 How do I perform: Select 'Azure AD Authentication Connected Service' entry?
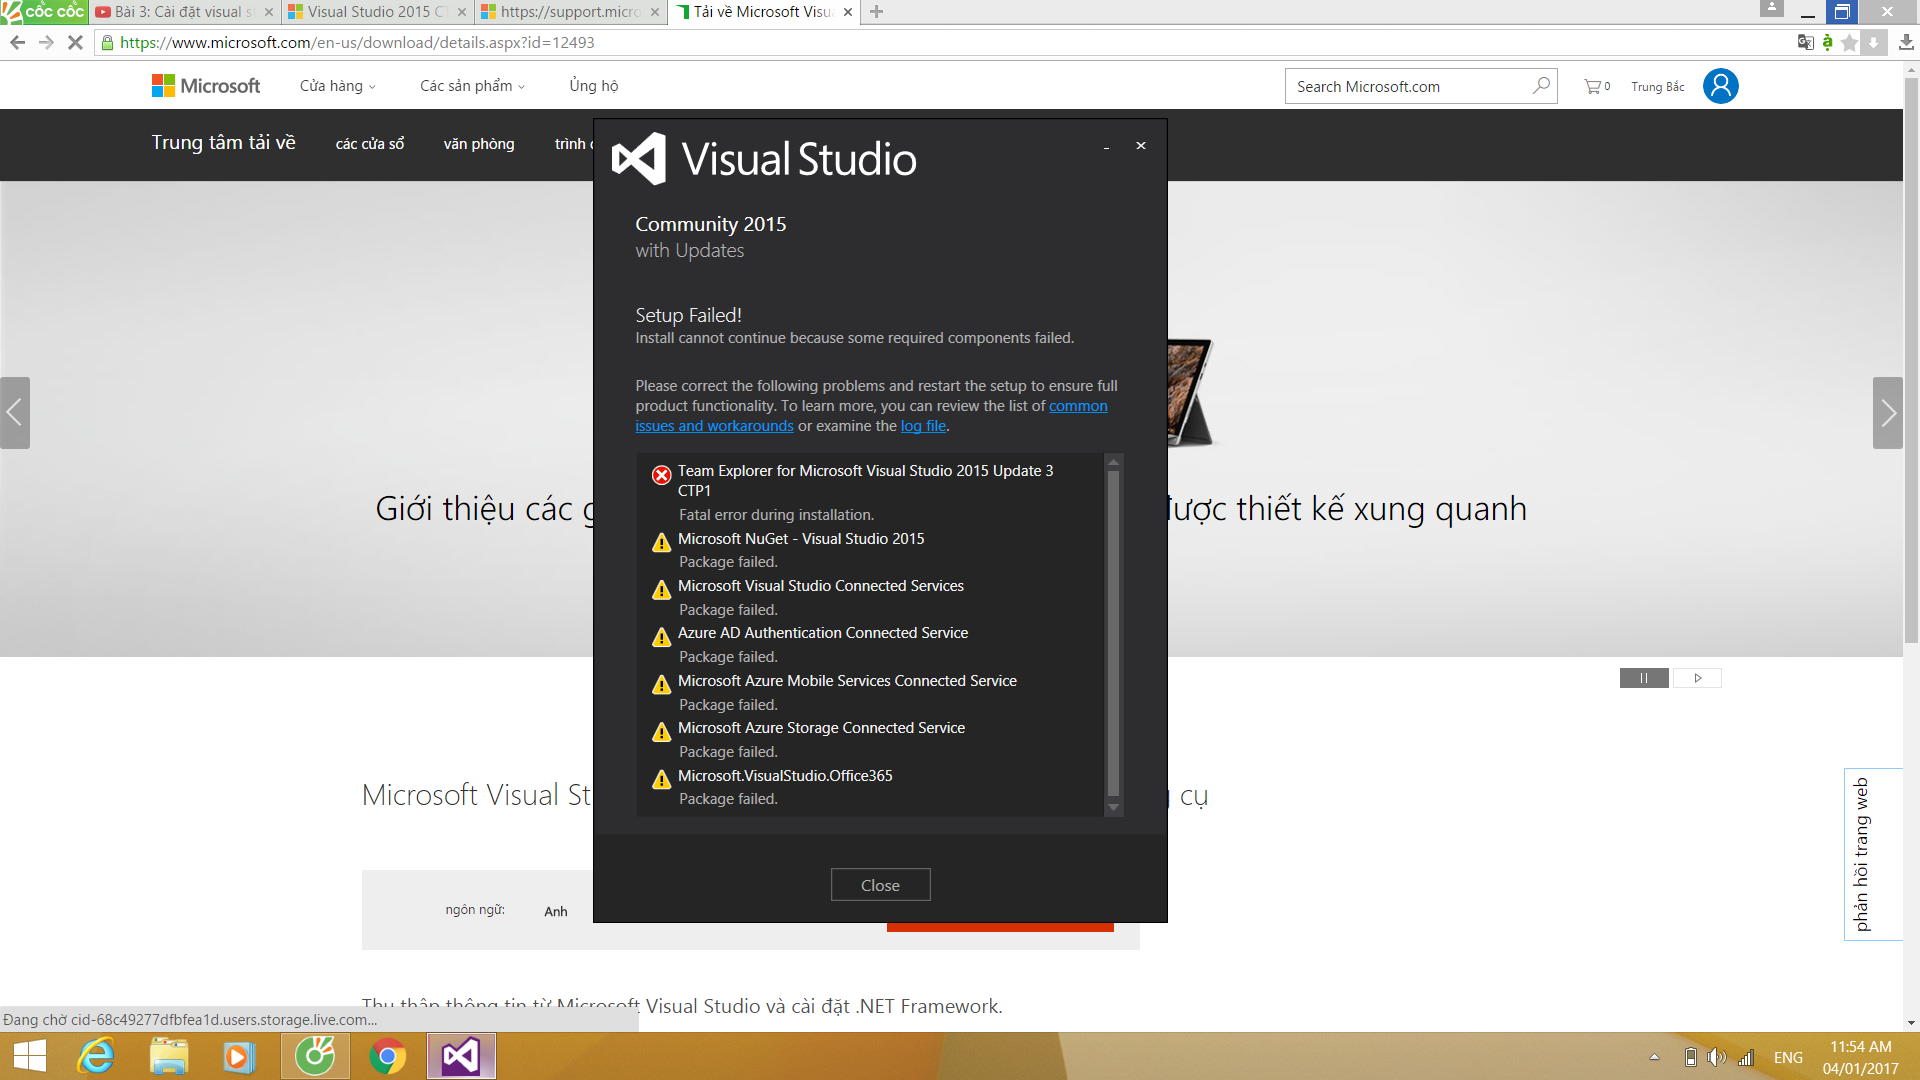tap(822, 633)
